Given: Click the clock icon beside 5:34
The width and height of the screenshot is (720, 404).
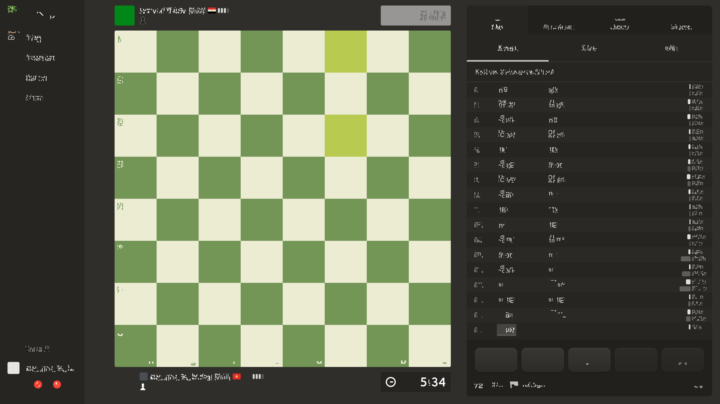Looking at the screenshot, I should click(x=391, y=382).
